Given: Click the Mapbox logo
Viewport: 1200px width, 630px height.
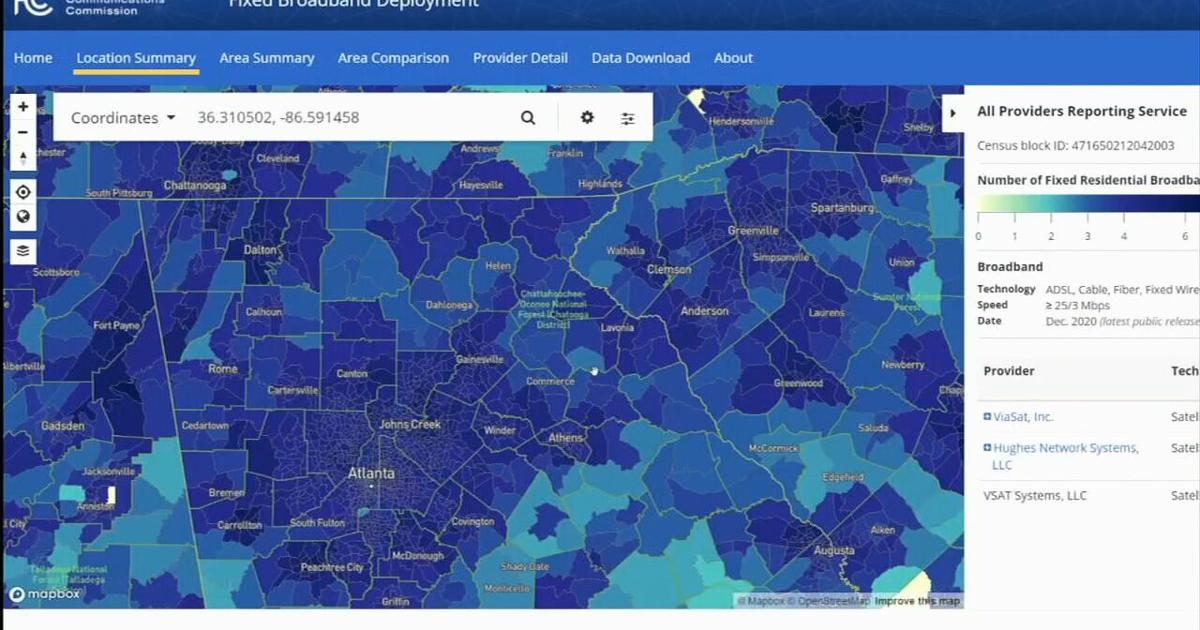Looking at the screenshot, I should click(46, 594).
